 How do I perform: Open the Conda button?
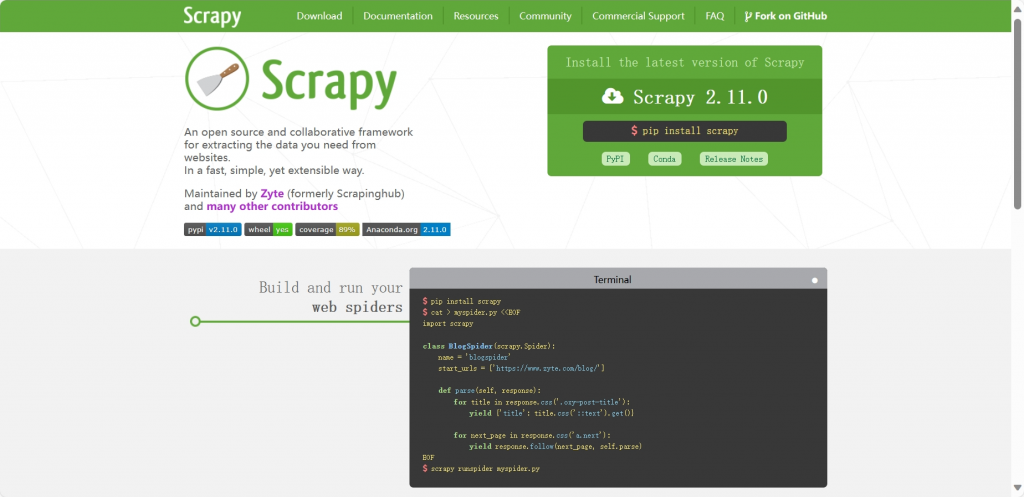tap(665, 159)
